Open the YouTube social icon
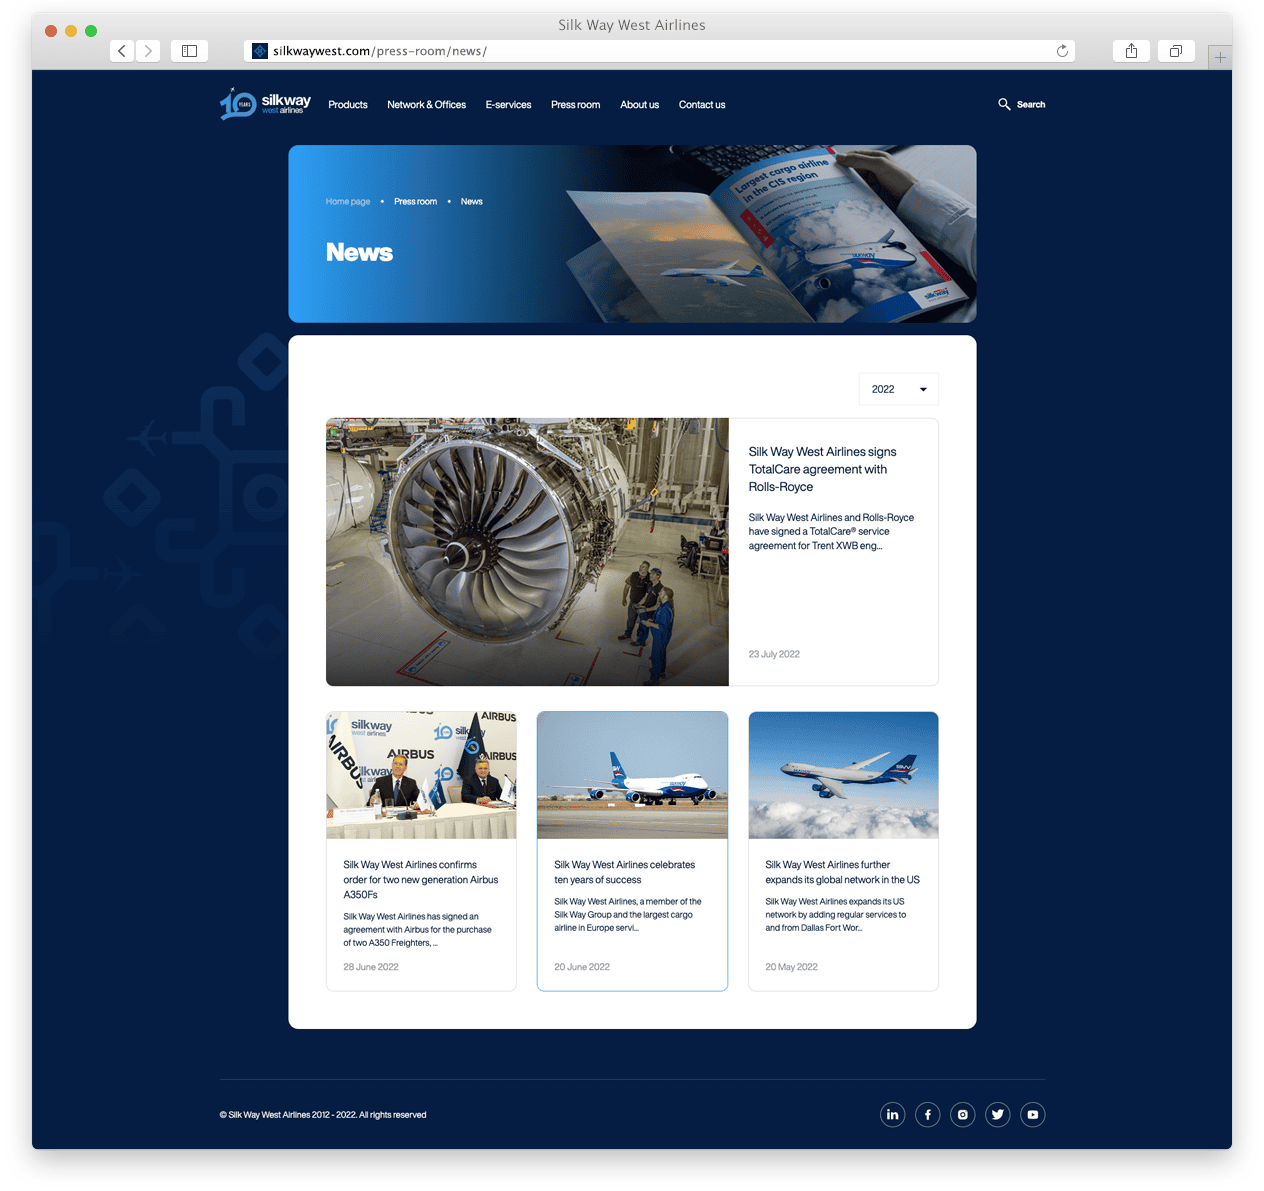The height and width of the screenshot is (1191, 1264). [1033, 1114]
